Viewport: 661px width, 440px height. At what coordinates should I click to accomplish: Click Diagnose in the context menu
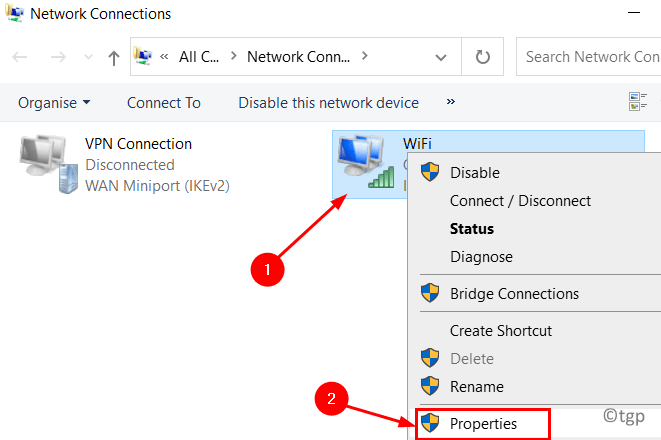(x=481, y=257)
